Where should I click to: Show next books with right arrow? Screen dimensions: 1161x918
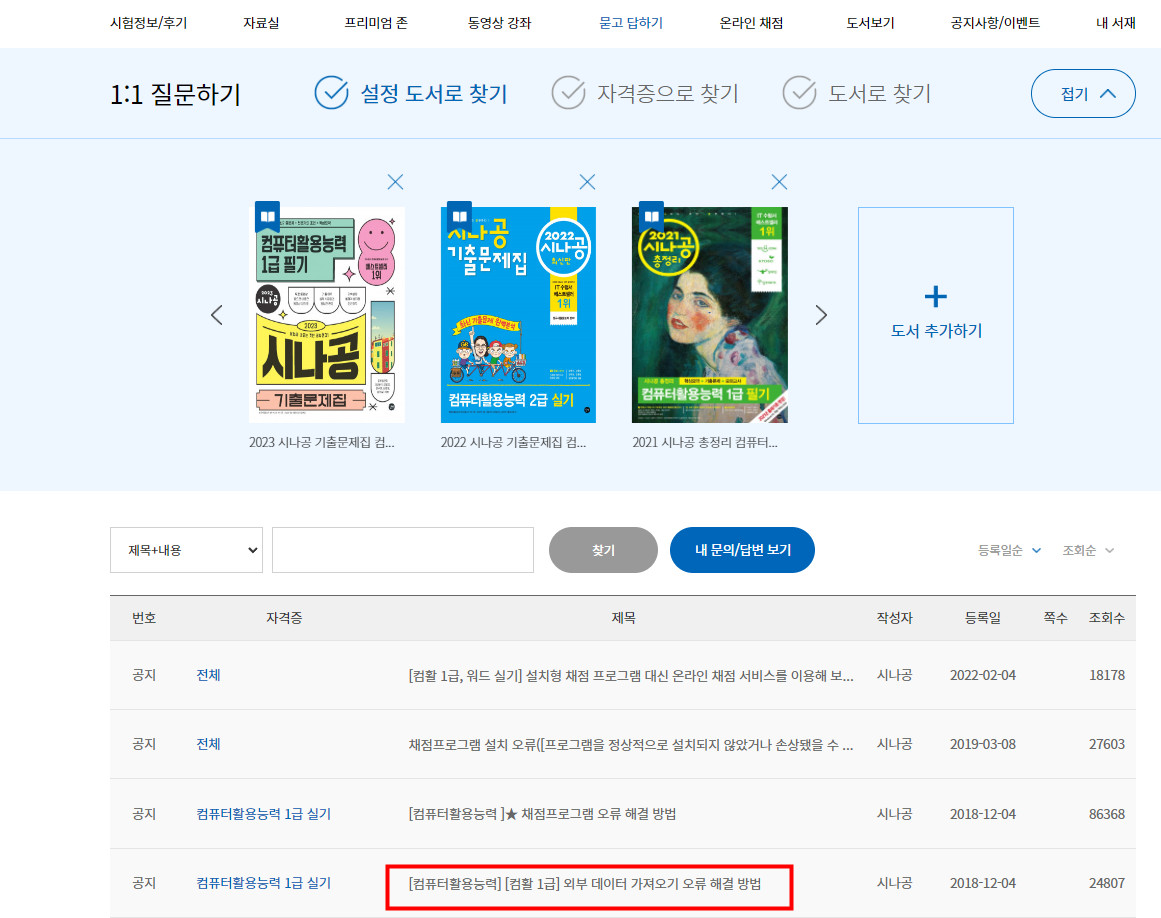(822, 315)
